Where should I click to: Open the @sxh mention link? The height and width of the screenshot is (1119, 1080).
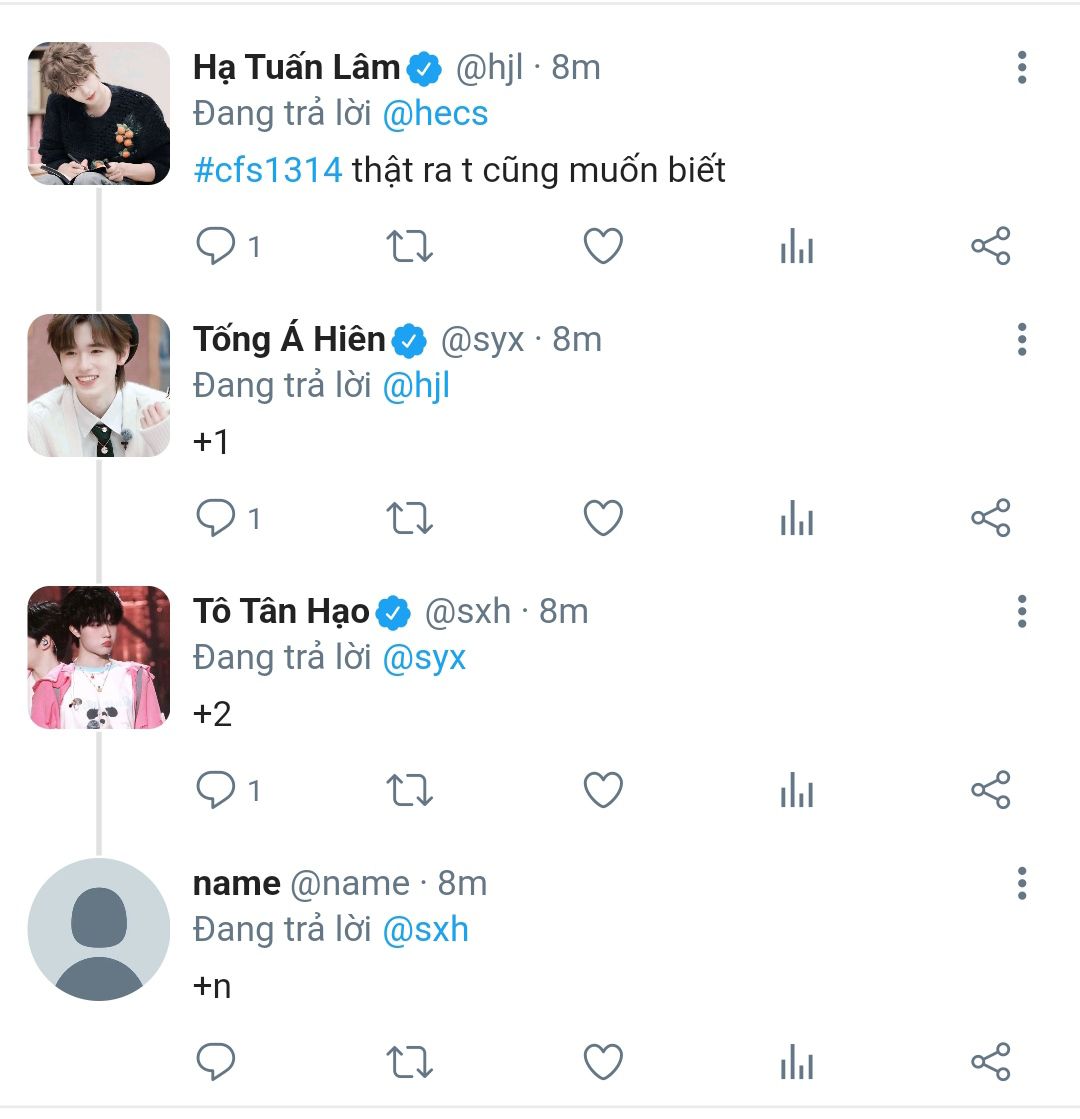click(426, 929)
